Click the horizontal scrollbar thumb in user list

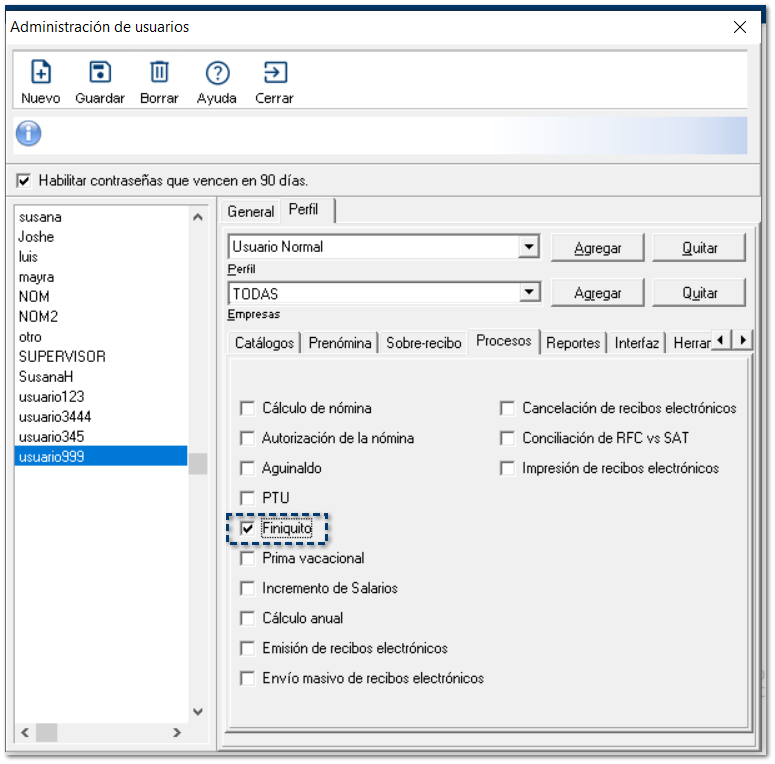point(46,732)
